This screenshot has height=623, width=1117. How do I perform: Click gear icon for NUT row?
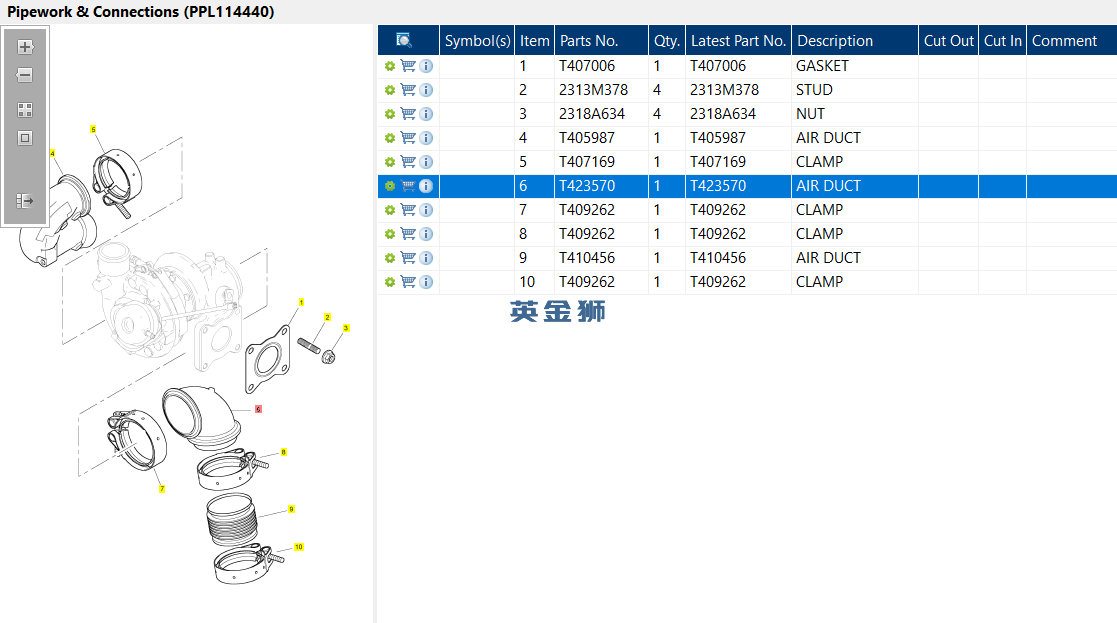(390, 114)
